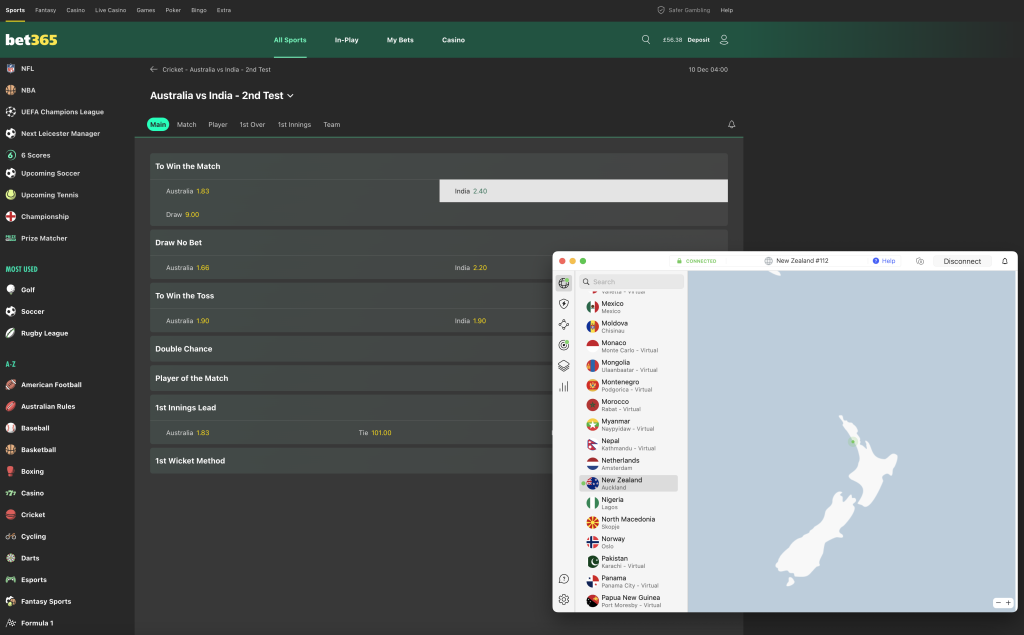The image size is (1024, 635).
Task: Open VPN notifications bell icon
Action: pos(1004,261)
